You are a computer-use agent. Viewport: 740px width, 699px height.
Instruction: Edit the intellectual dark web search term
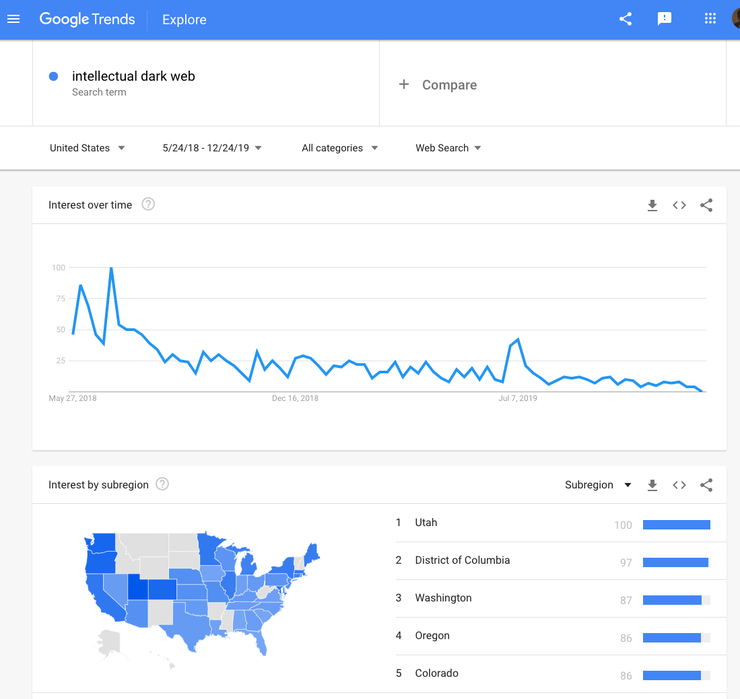133,76
